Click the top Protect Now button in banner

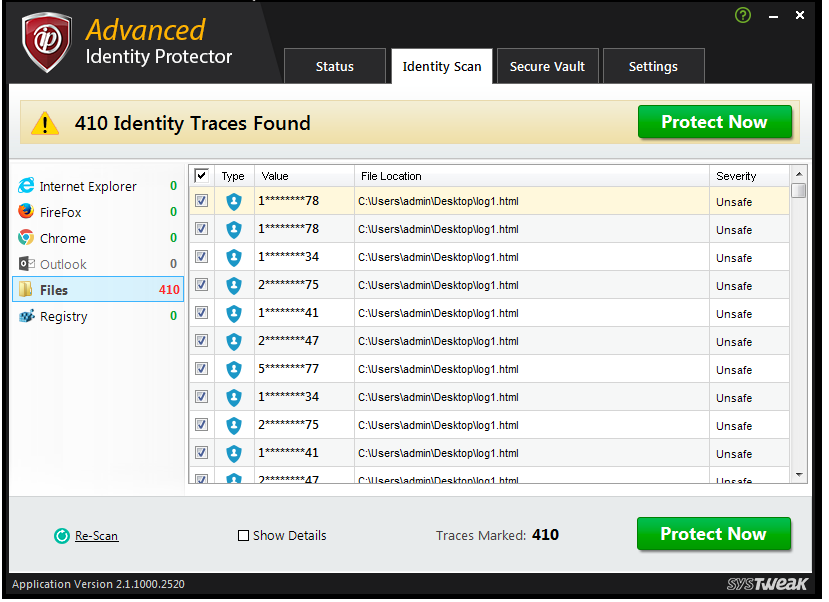[714, 122]
